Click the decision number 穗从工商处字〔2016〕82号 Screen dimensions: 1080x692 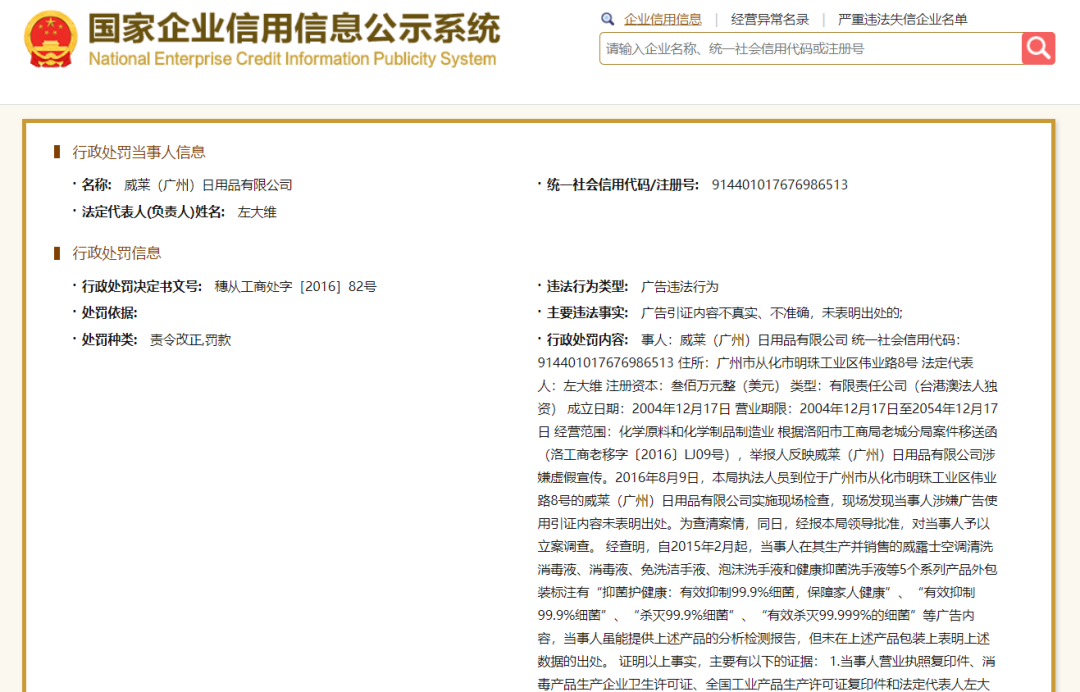coord(295,286)
